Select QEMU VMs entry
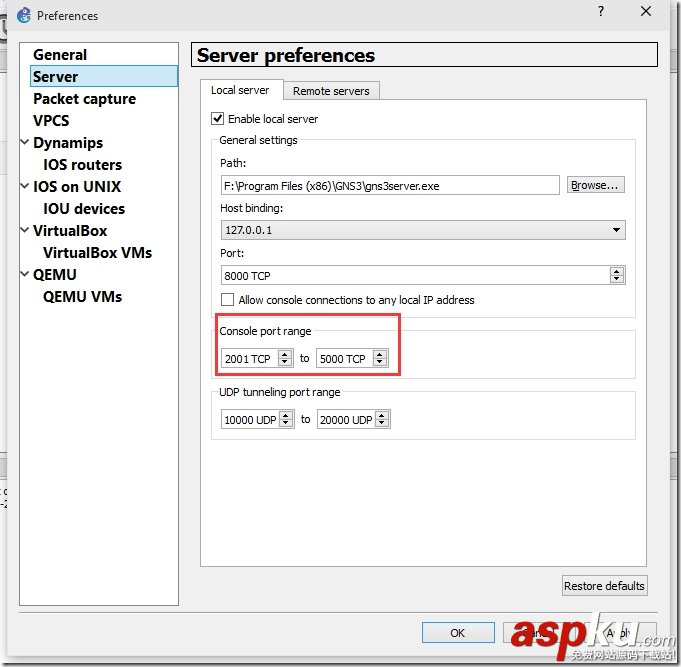Viewport: 681px width, 667px height. 82,297
